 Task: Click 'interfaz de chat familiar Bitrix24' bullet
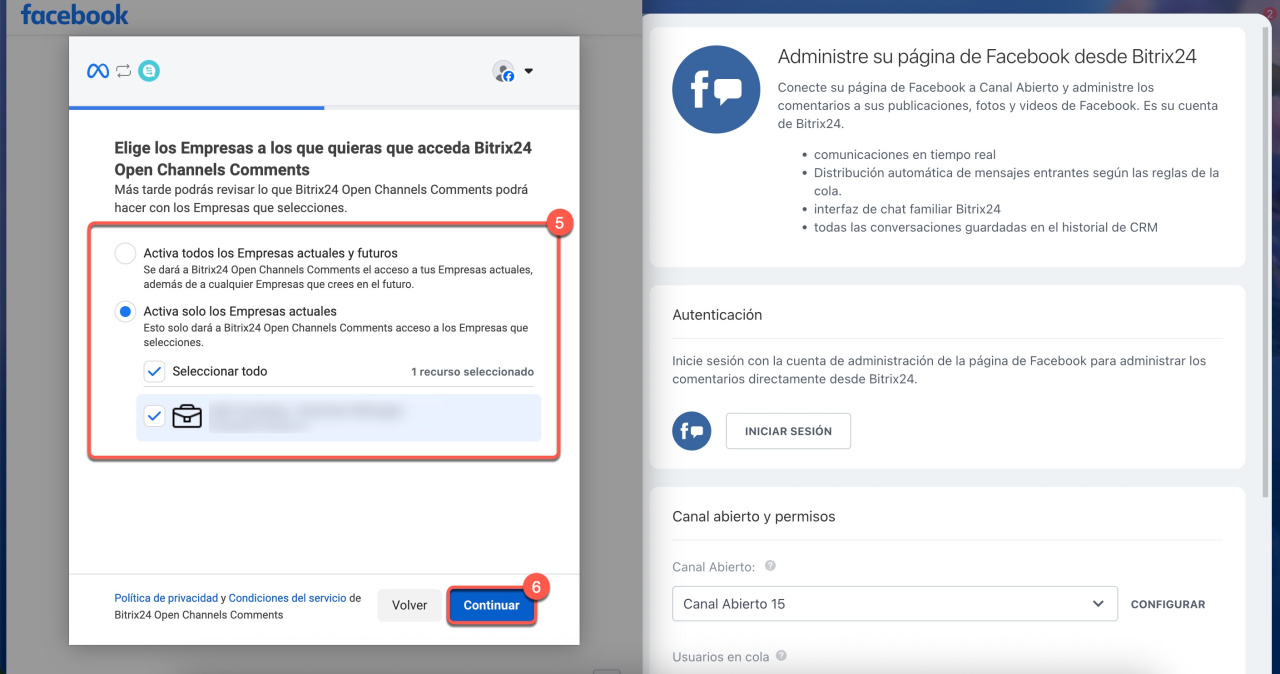[x=907, y=209]
